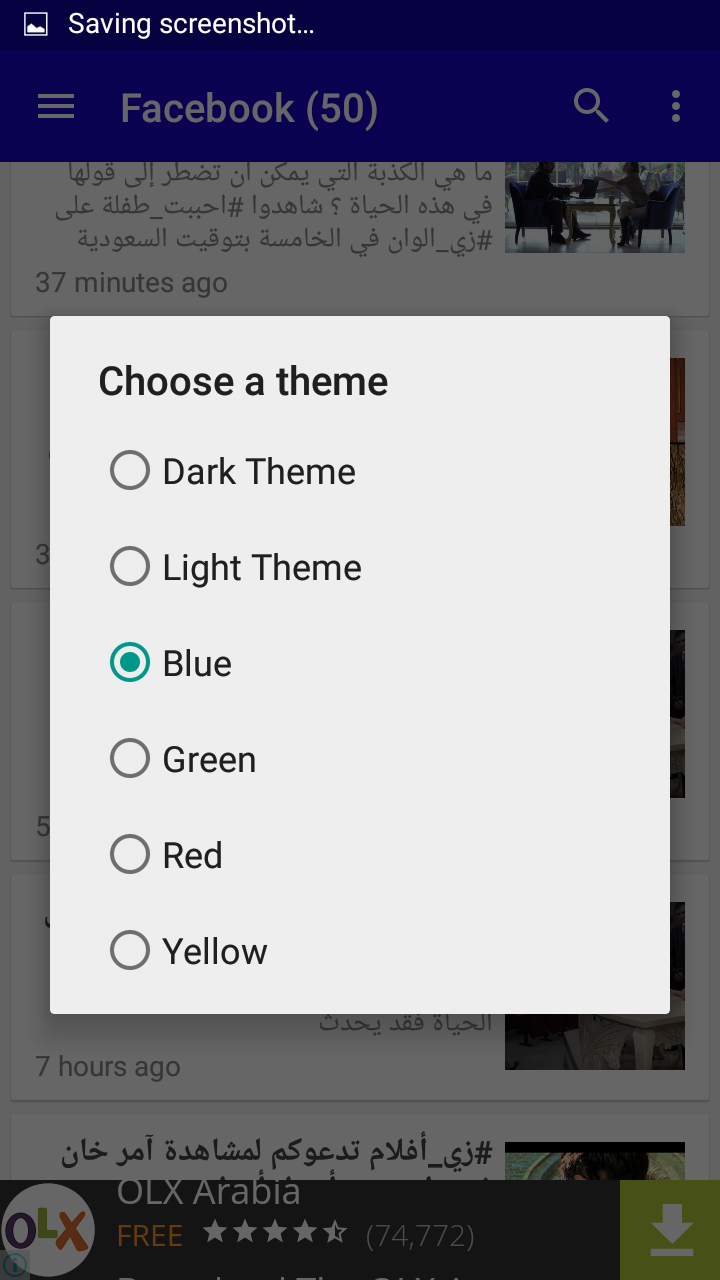
Task: Tap the ad info icon
Action: 14,1266
